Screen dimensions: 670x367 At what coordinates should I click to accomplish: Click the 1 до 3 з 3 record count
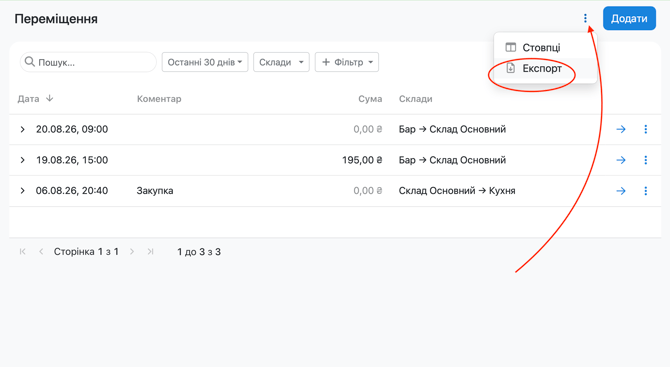[x=199, y=252]
